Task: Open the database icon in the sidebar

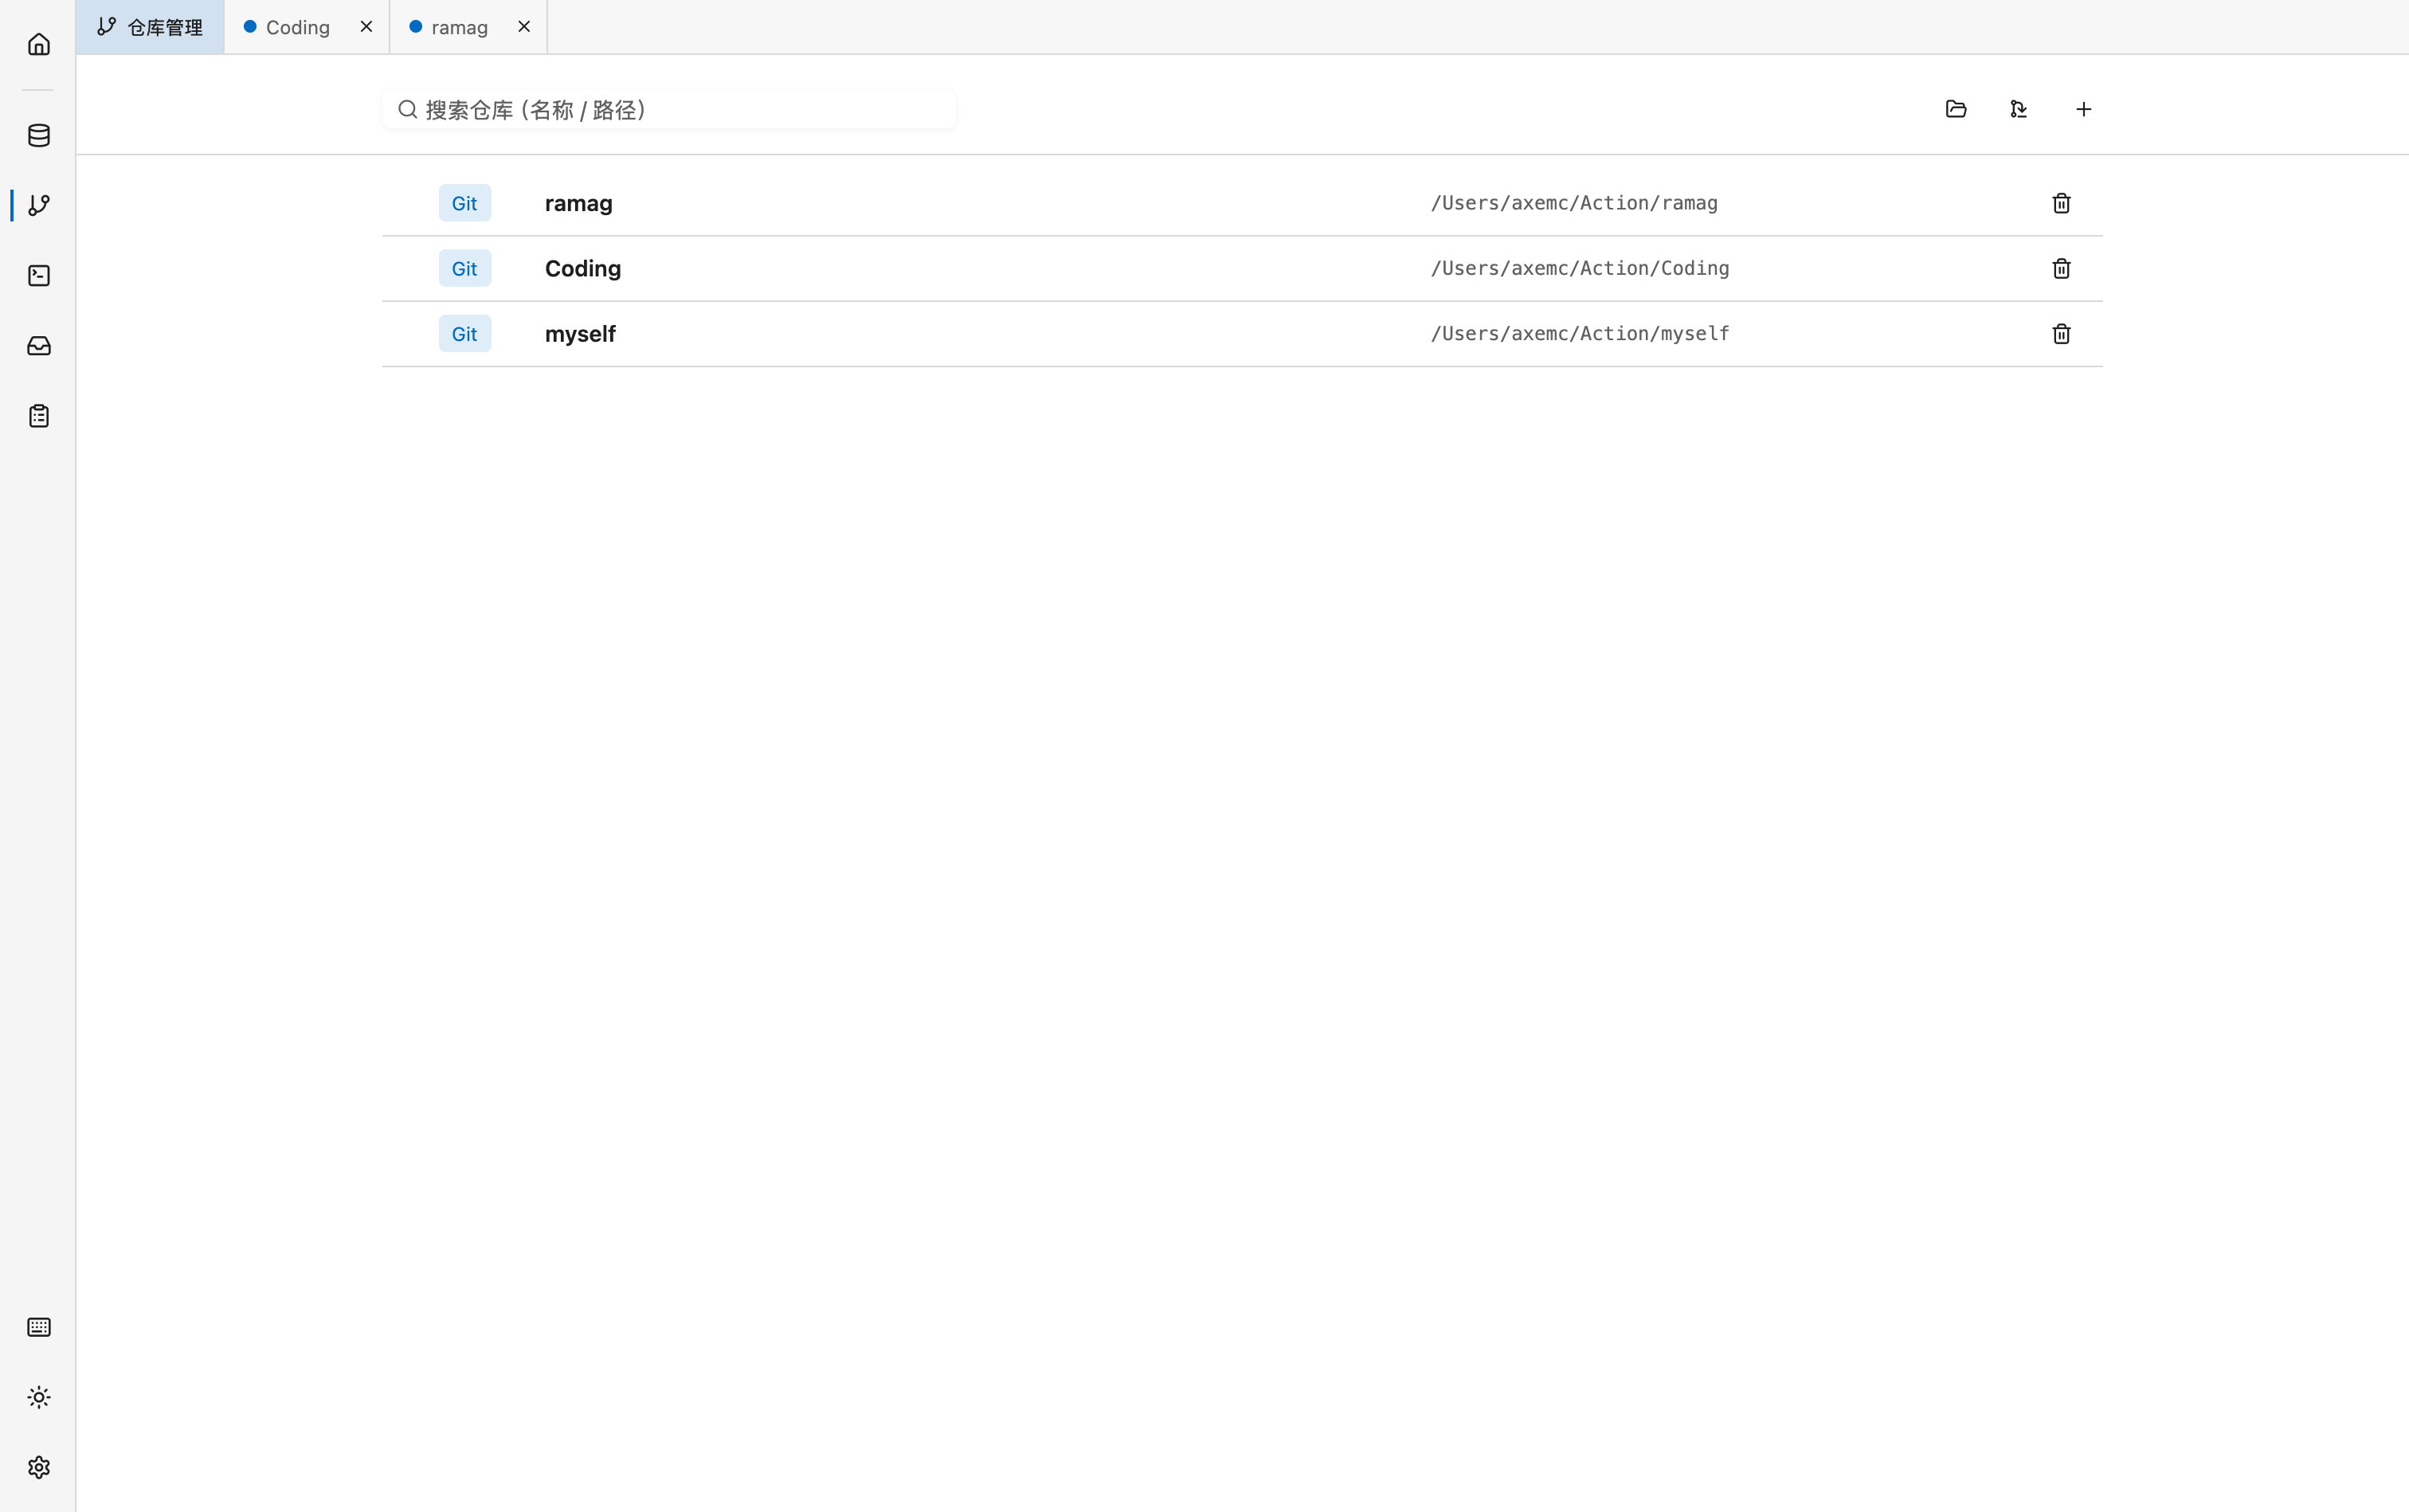Action: 39,135
